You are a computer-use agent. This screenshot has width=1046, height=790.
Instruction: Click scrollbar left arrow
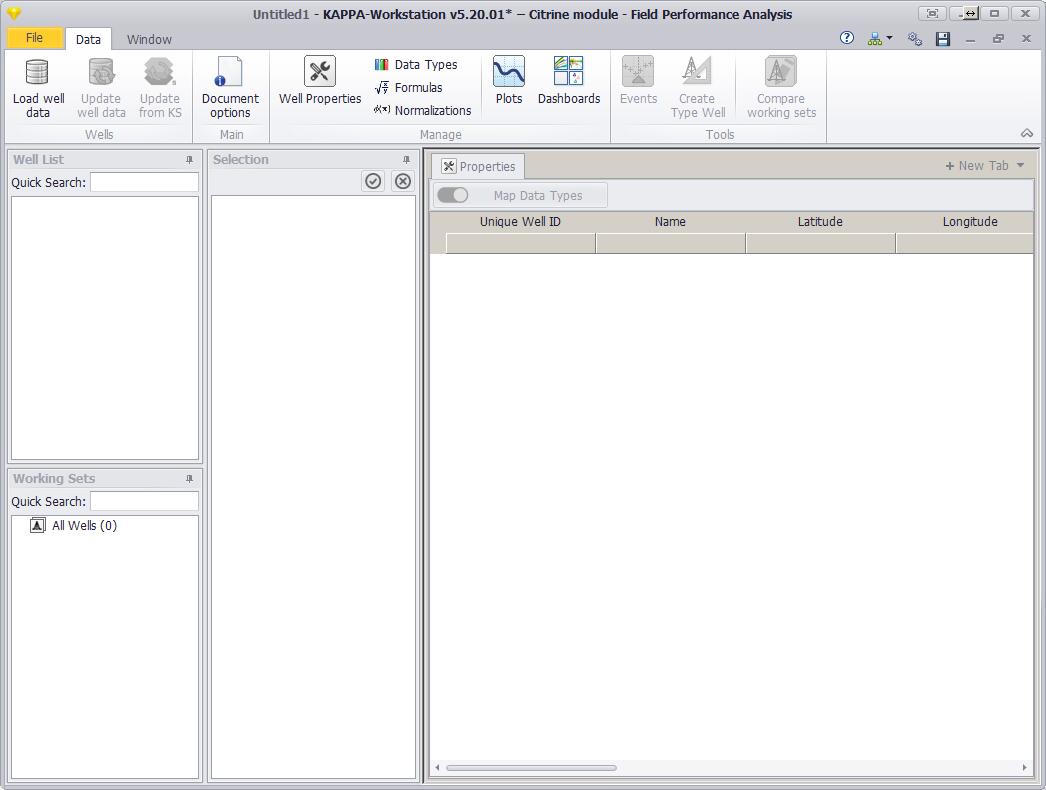pyautogui.click(x=438, y=767)
